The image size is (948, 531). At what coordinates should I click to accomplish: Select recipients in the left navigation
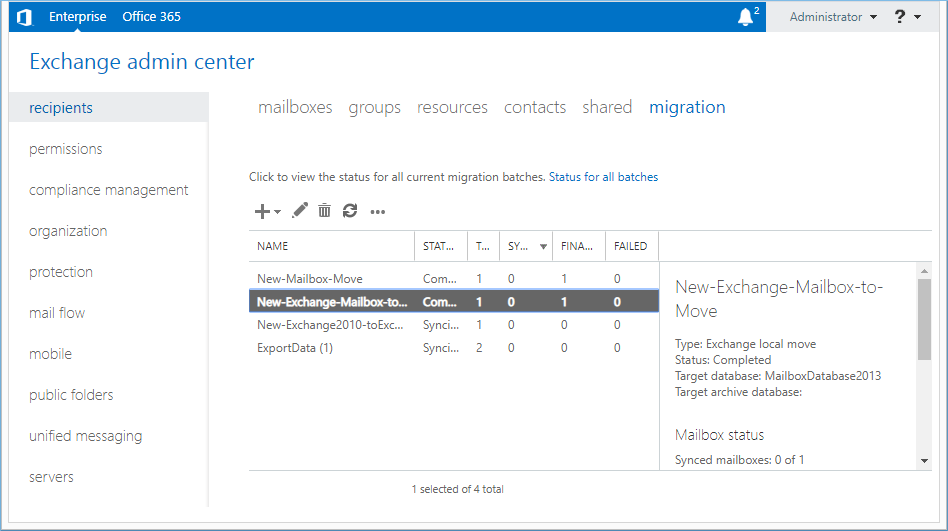click(x=109, y=108)
